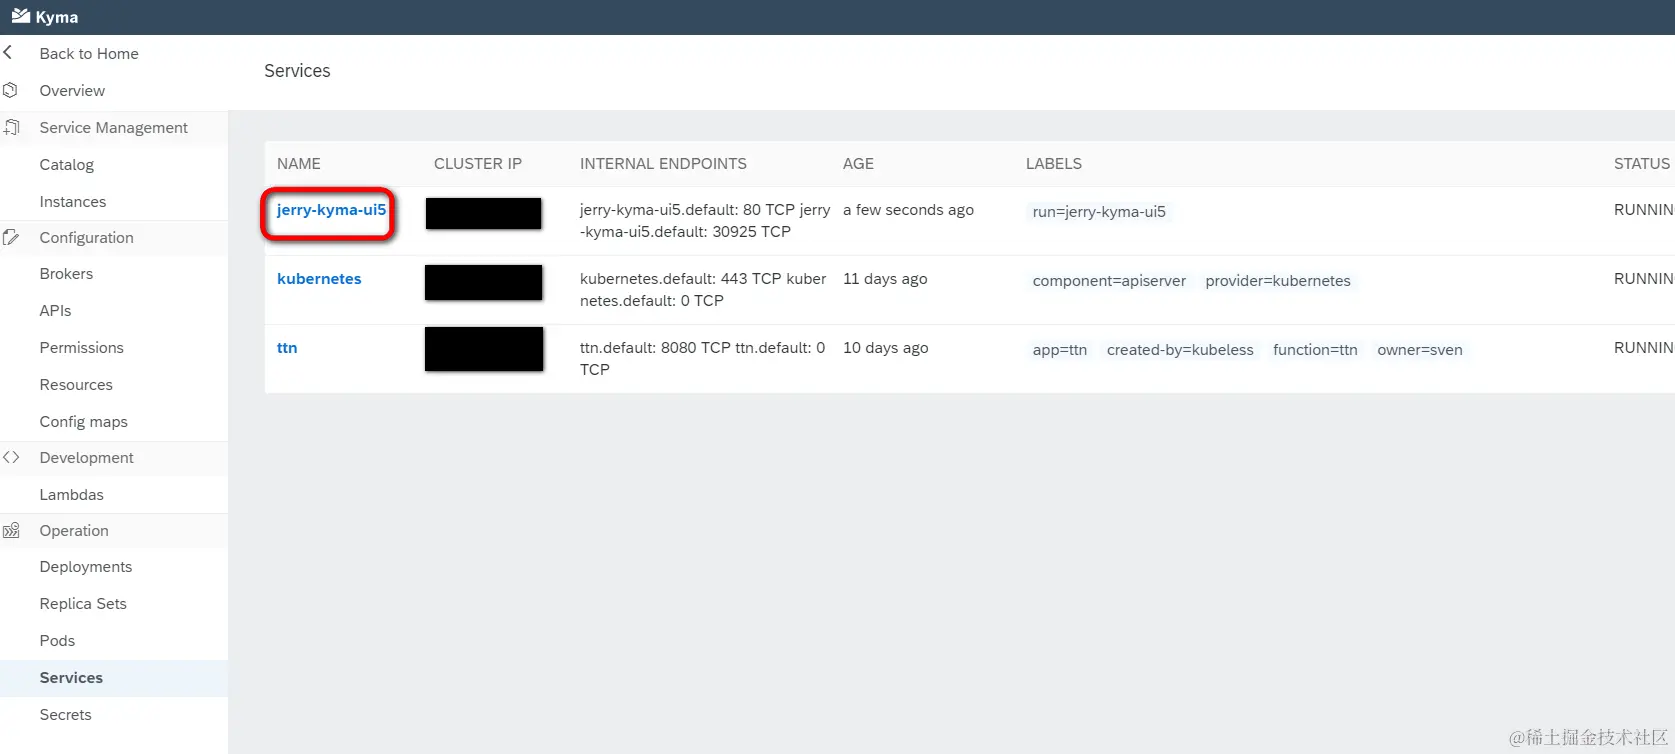The width and height of the screenshot is (1675, 754).
Task: Click the INTERNAL ENDPOINTS column header
Action: pos(663,164)
